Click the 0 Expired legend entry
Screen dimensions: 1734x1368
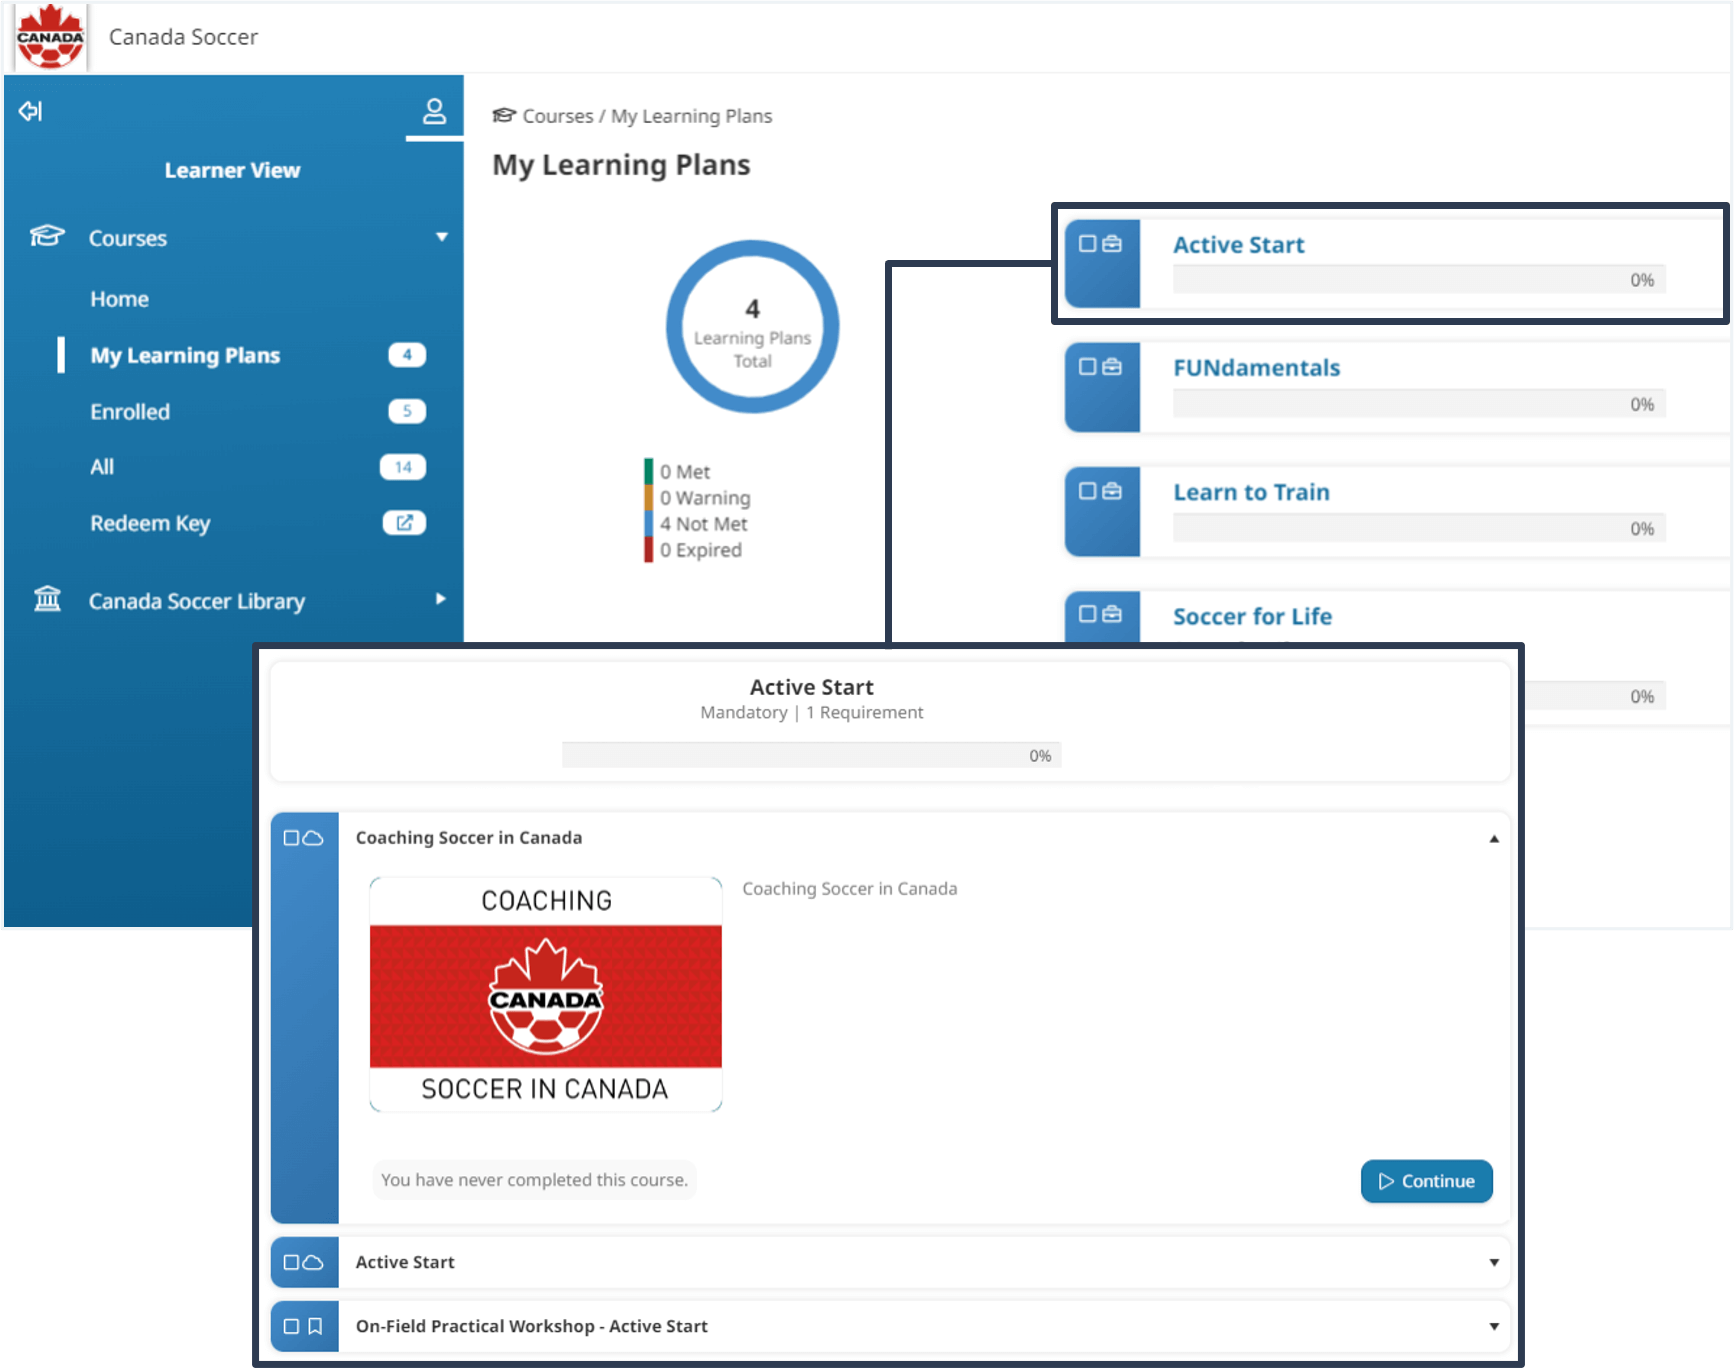700,550
